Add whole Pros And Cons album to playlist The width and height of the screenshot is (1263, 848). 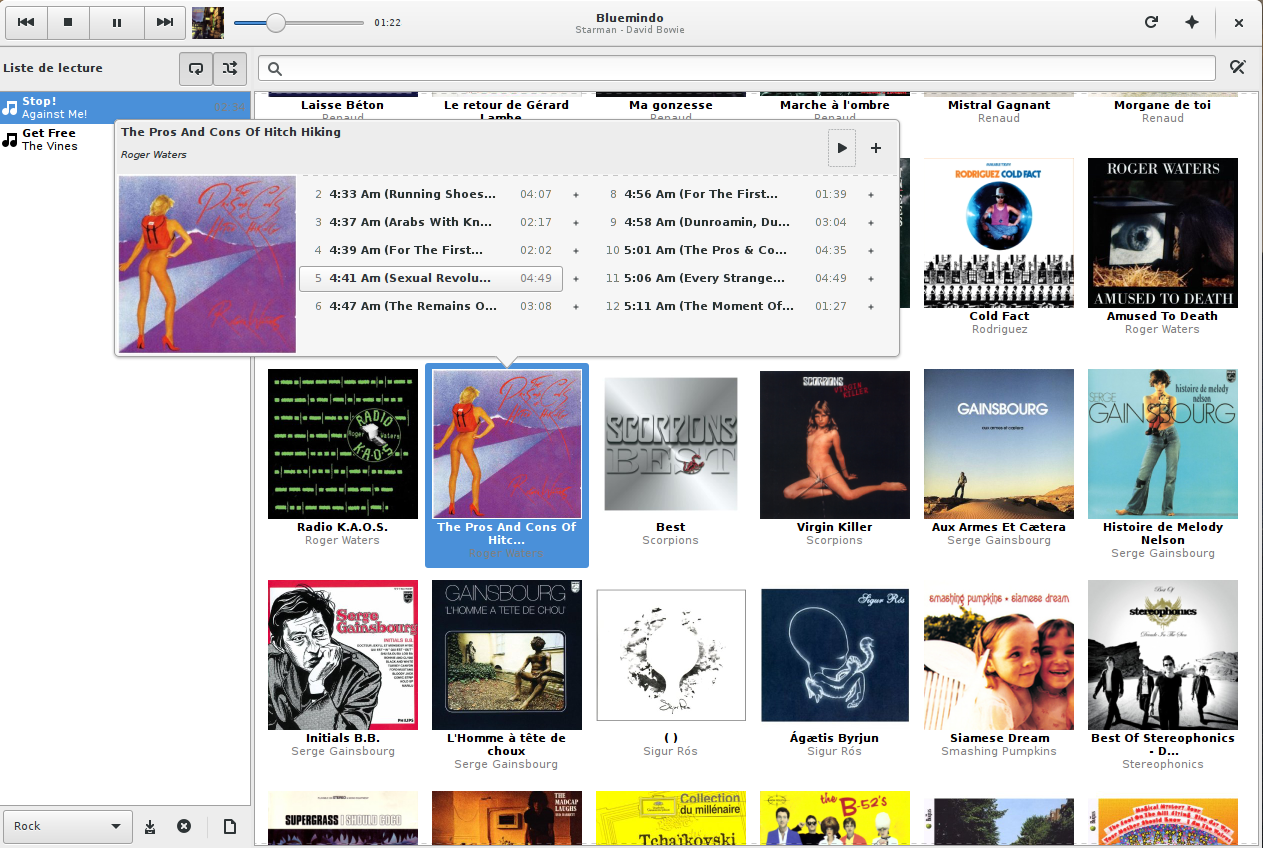pyautogui.click(x=876, y=148)
